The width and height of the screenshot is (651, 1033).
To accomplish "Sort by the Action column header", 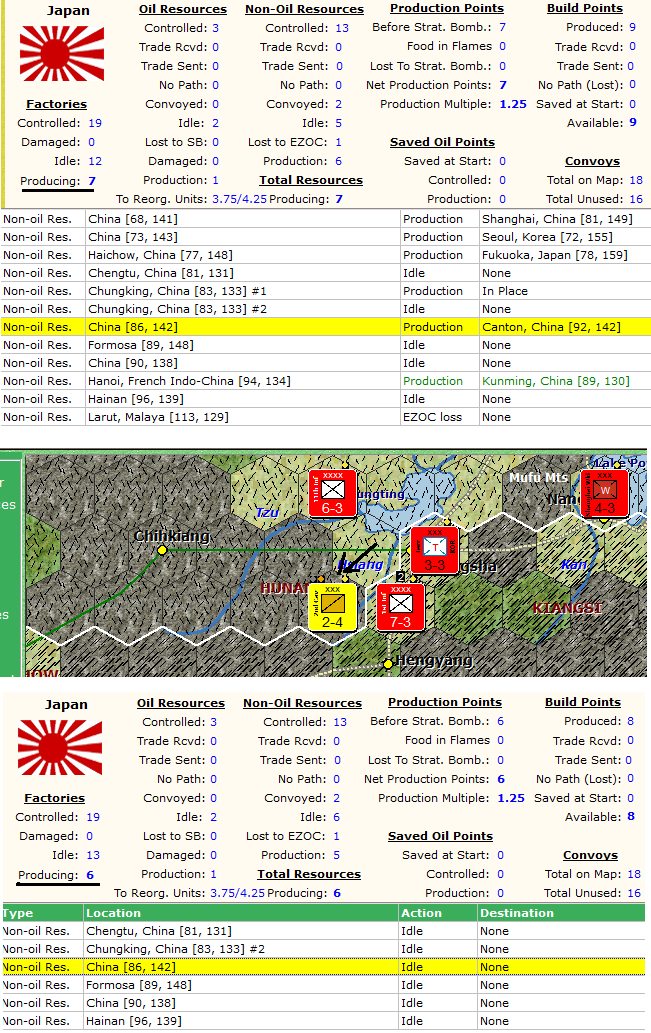I will point(438,913).
